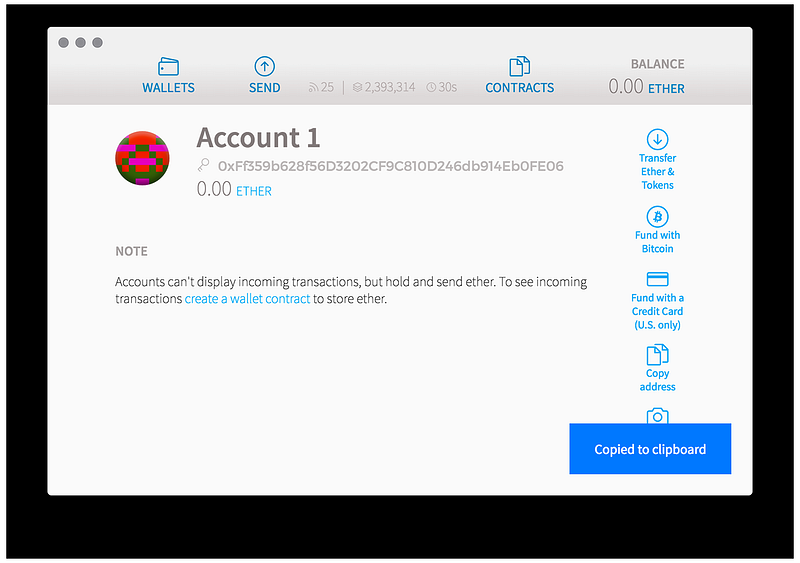Click the credit card funding icon
The height and width of the screenshot is (563, 800).
(x=657, y=279)
